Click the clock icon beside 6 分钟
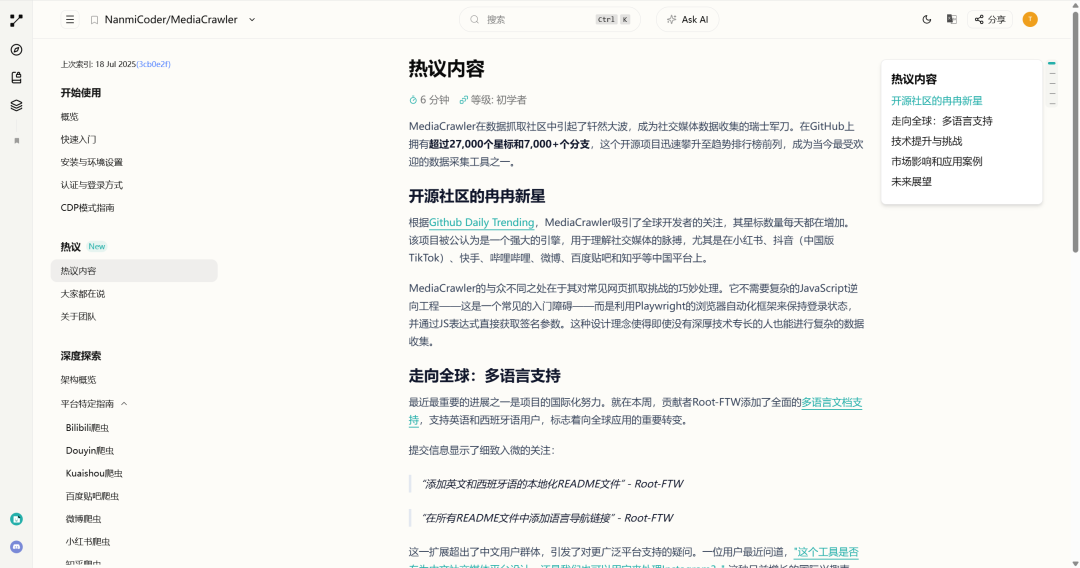Image resolution: width=1080 pixels, height=568 pixels. (413, 100)
